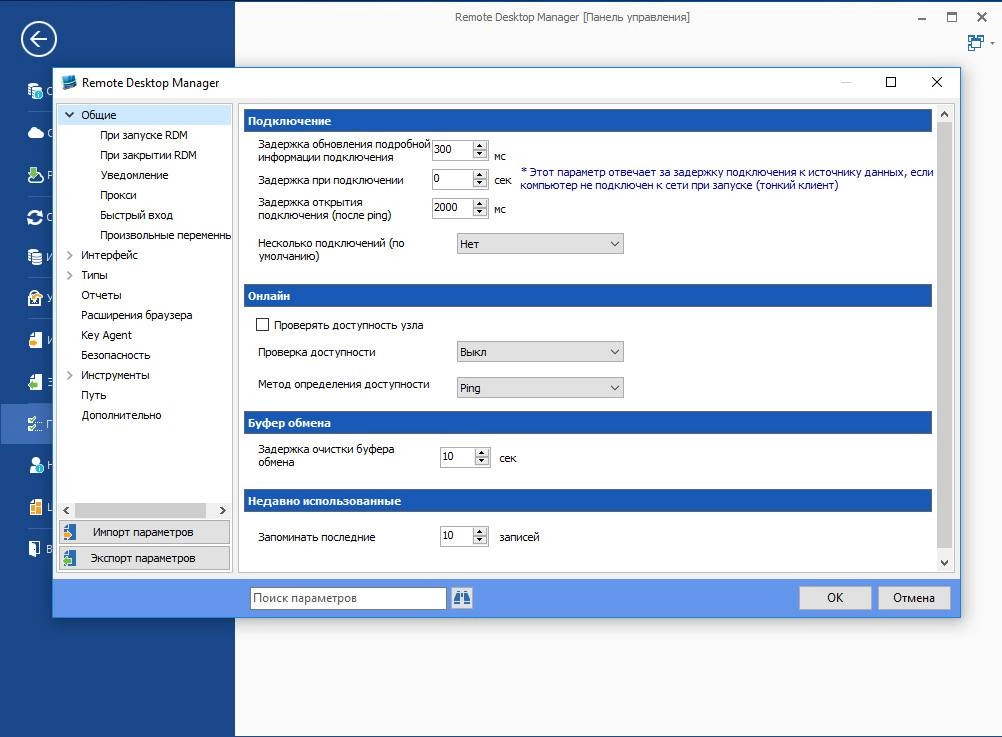The image size is (1002, 737).
Task: Select Отчеты tree item
Action: (x=101, y=295)
